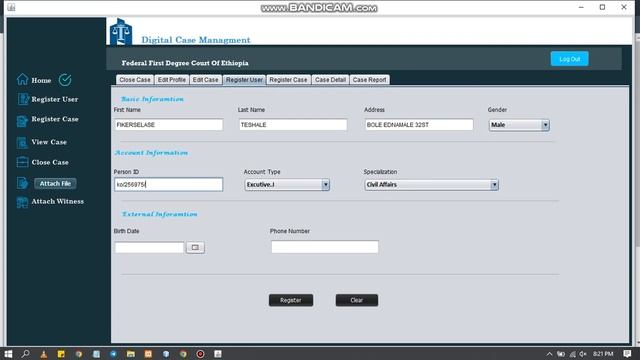The height and width of the screenshot is (360, 640).
Task: Click the checkmark circle icon beside Home
Action: coord(65,80)
